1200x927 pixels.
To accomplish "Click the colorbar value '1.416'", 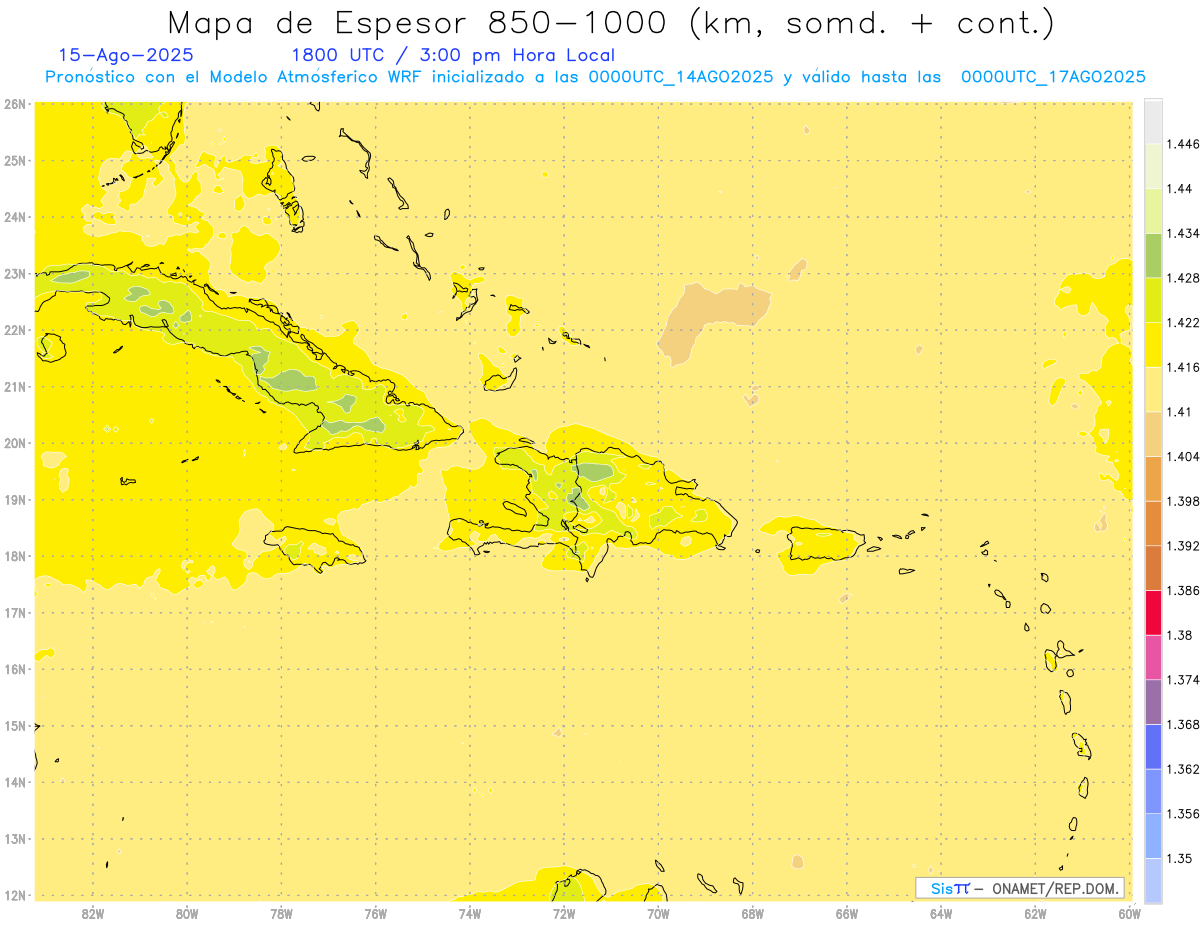I will pos(1183,367).
